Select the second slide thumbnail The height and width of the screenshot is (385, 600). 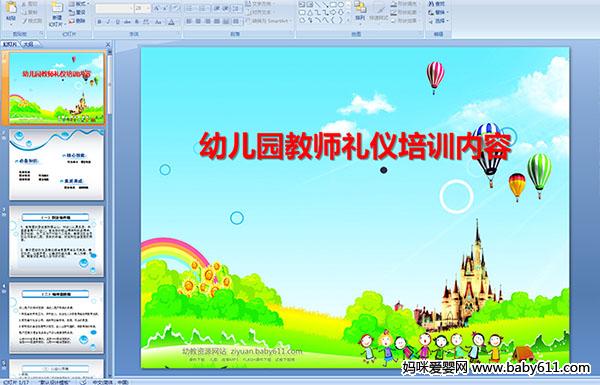tap(56, 165)
